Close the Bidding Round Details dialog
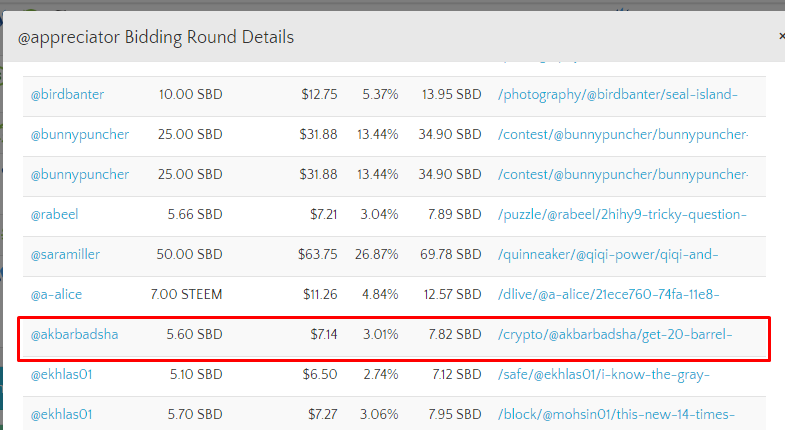The width and height of the screenshot is (785, 430). pyautogui.click(x=781, y=36)
